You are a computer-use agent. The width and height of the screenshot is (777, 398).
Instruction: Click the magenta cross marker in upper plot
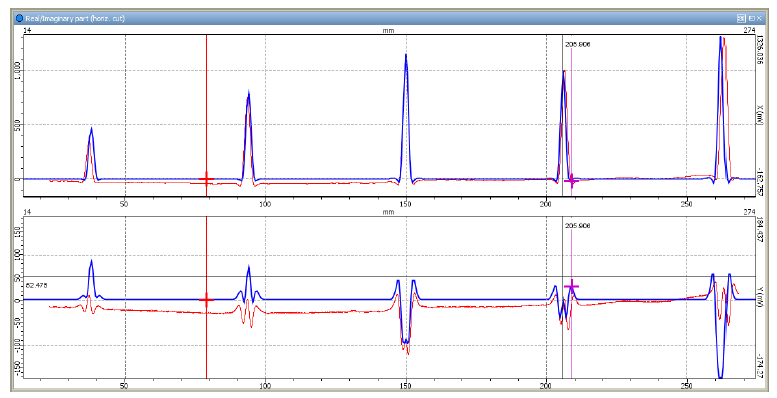point(571,181)
